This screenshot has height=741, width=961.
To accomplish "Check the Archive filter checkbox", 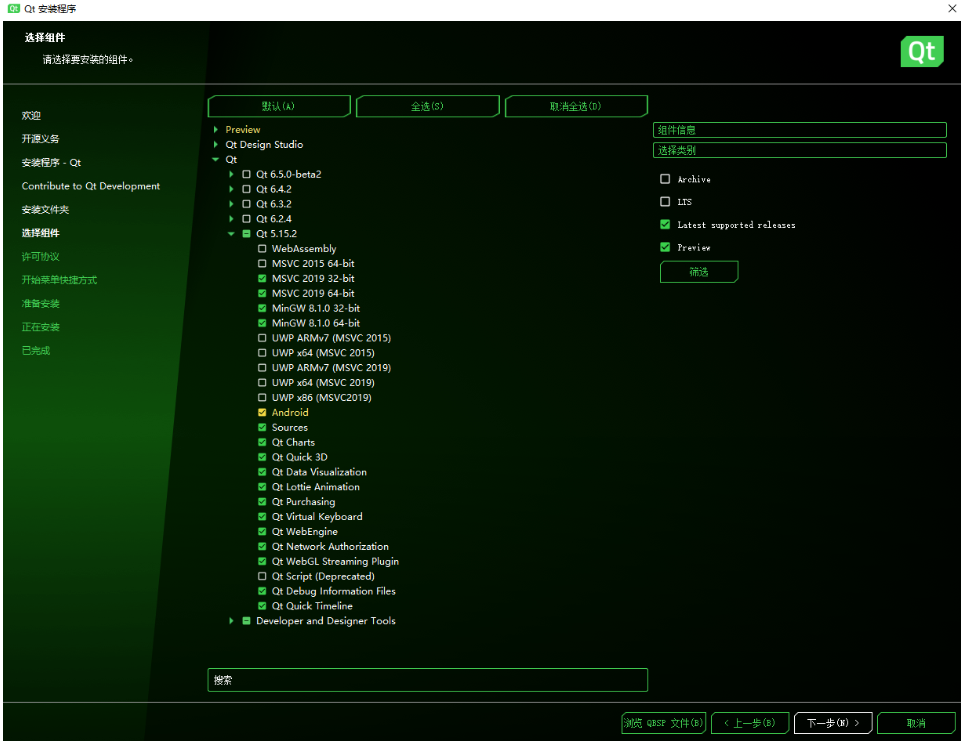I will point(665,179).
